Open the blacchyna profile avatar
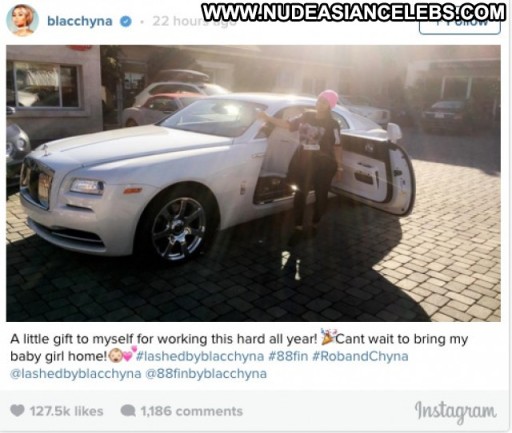This screenshot has height=433, width=512. point(22,21)
